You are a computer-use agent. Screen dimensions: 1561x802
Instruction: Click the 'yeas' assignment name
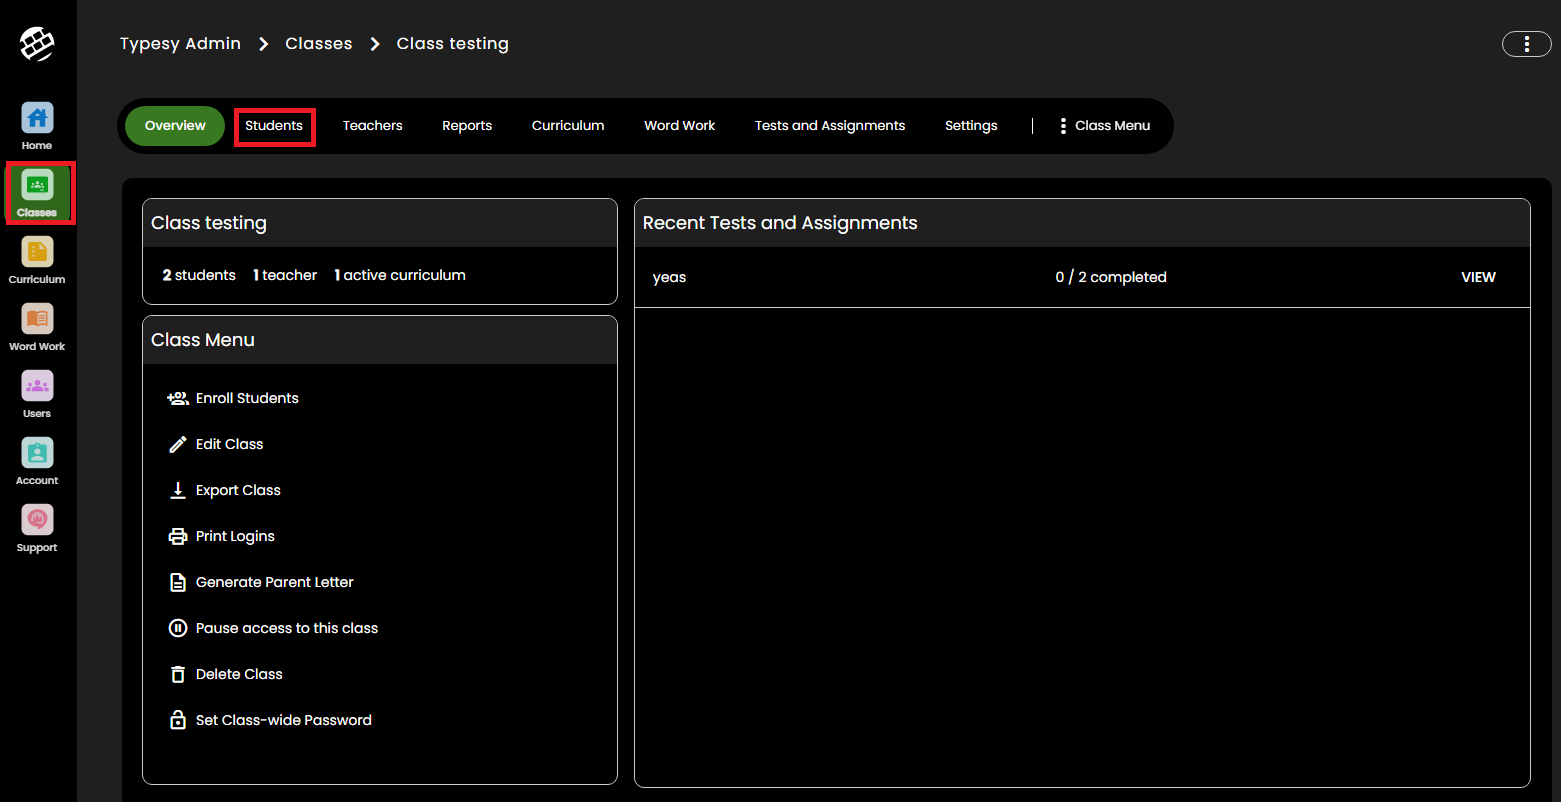[x=669, y=278]
